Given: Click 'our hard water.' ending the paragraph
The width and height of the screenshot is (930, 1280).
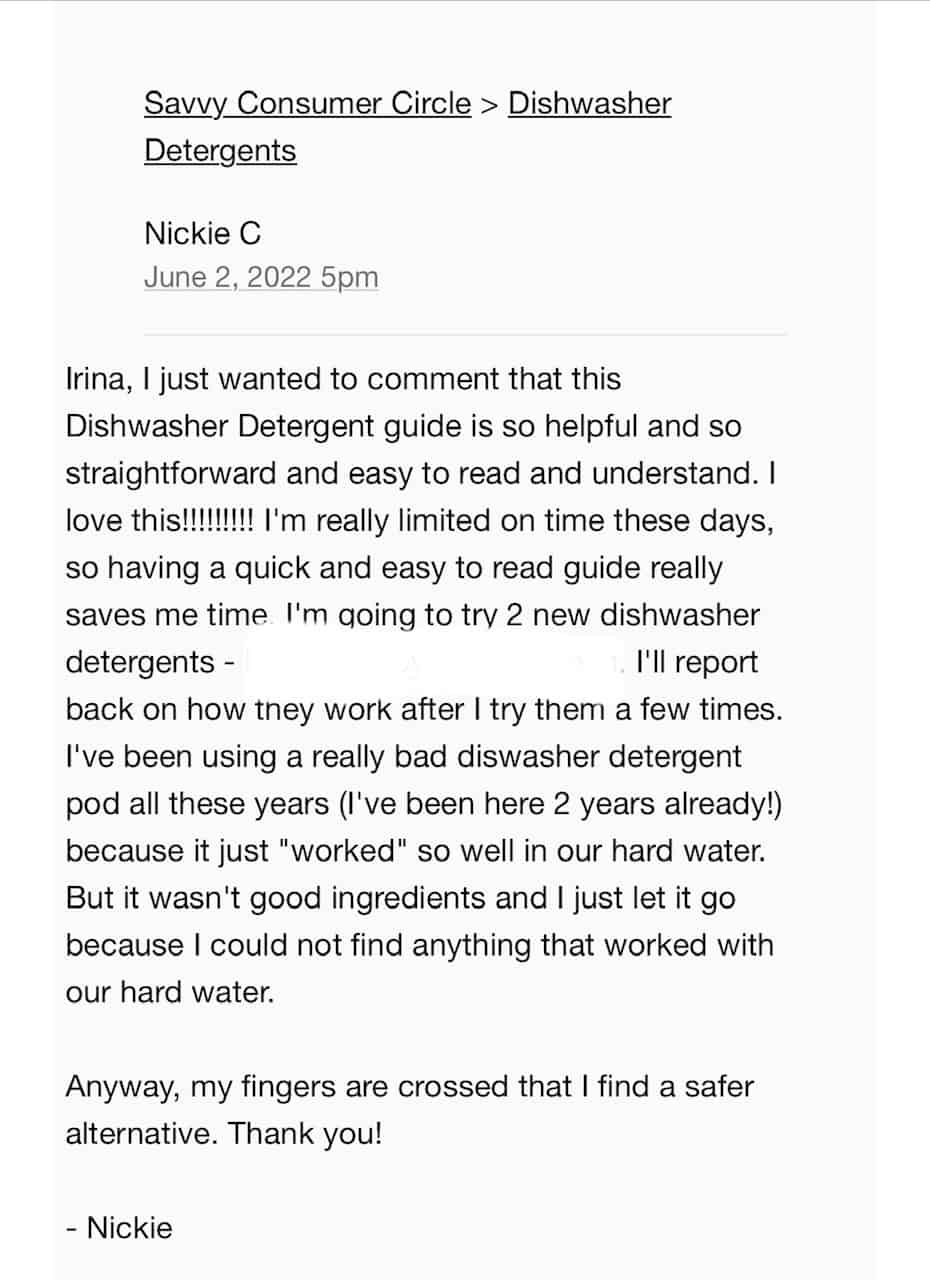Looking at the screenshot, I should (x=169, y=993).
